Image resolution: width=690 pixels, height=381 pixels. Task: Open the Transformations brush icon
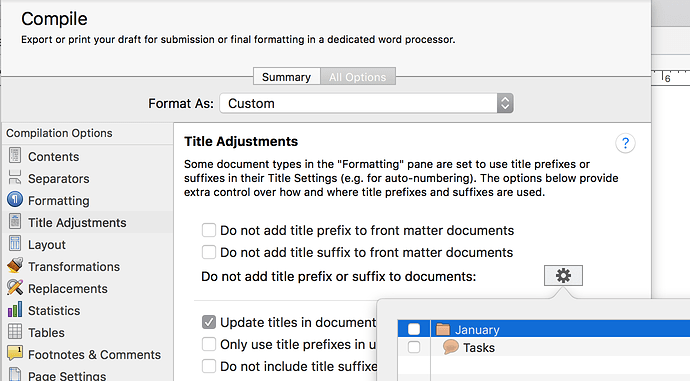pyautogui.click(x=15, y=265)
